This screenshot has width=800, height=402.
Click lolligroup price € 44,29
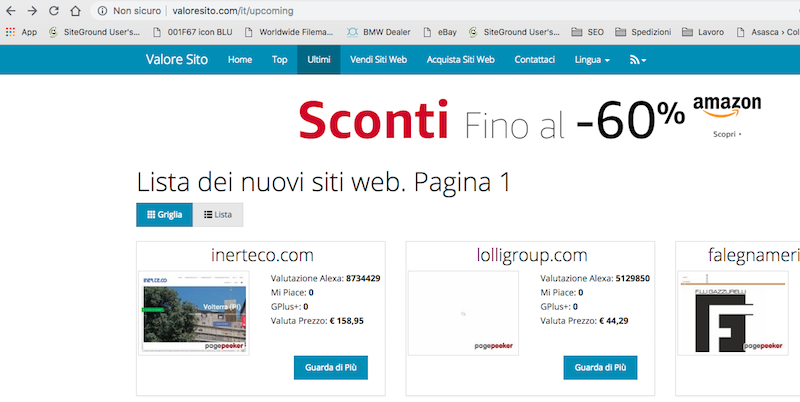pos(614,321)
